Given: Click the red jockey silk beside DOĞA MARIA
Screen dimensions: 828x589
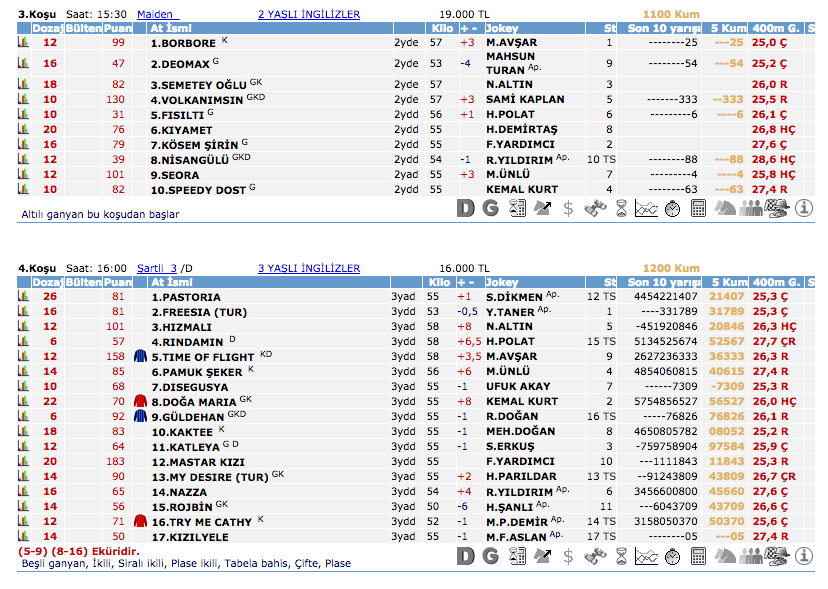Looking at the screenshot, I should [x=140, y=402].
